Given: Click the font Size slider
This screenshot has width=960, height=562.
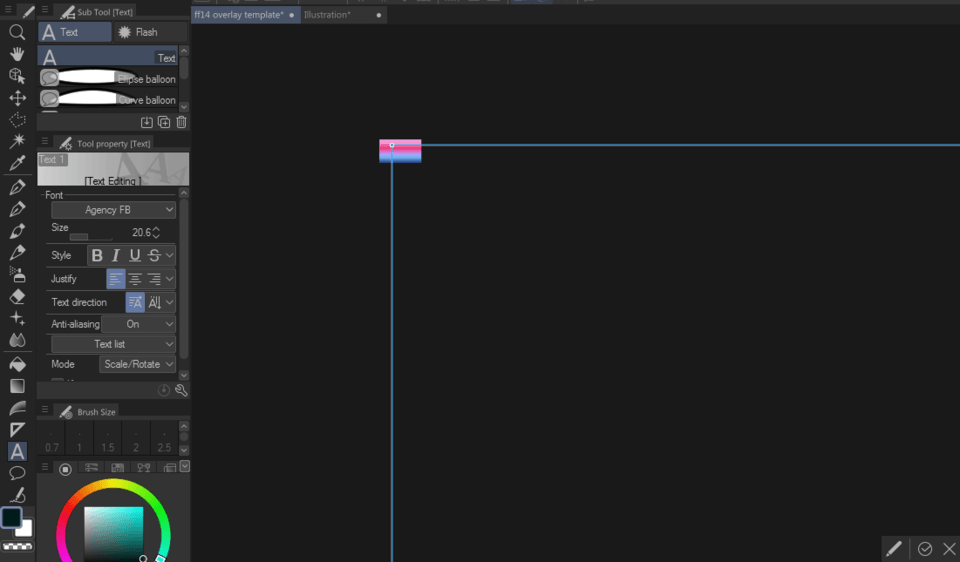Looking at the screenshot, I should click(91, 237).
